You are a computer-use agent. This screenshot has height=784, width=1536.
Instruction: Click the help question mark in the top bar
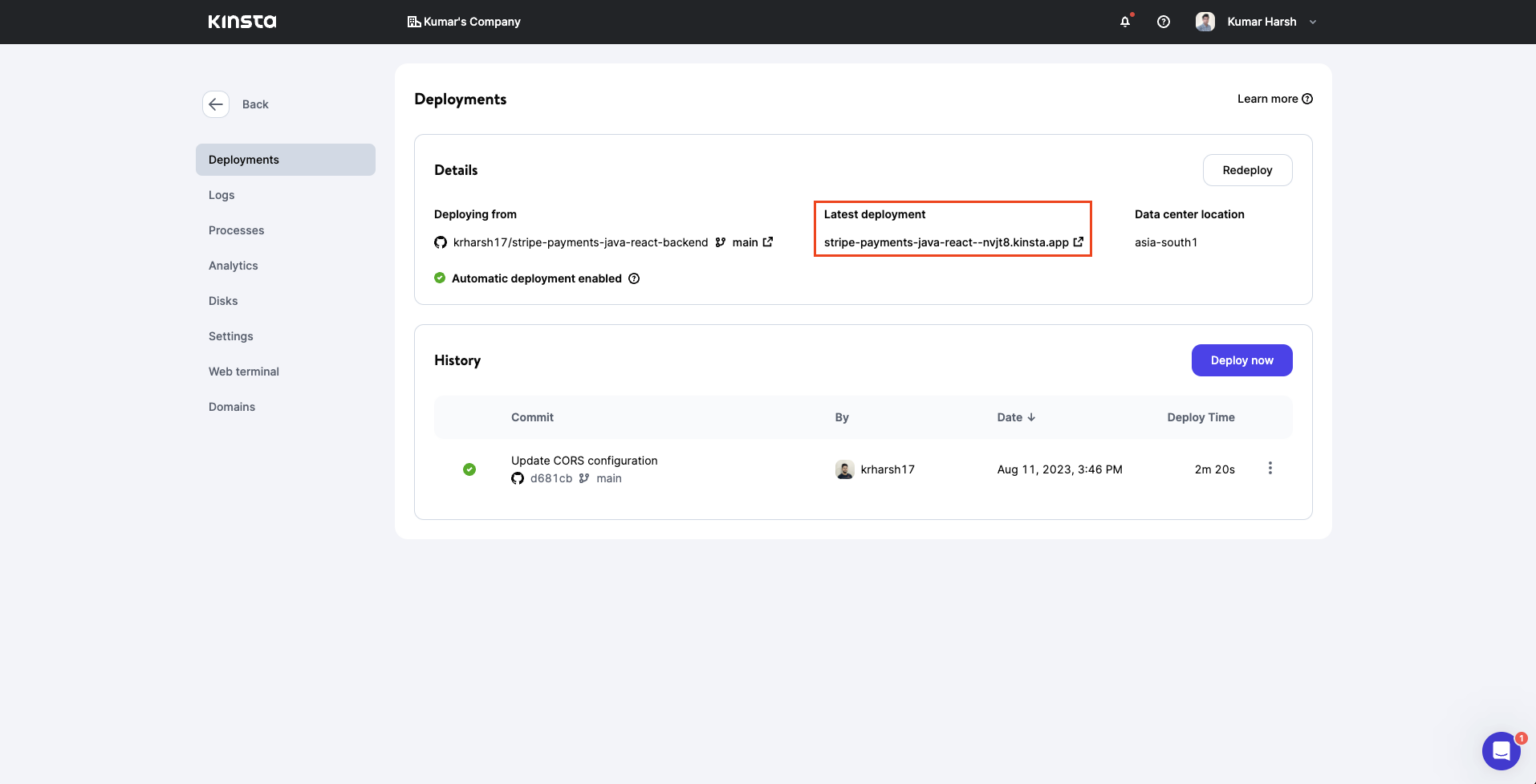pos(1163,21)
